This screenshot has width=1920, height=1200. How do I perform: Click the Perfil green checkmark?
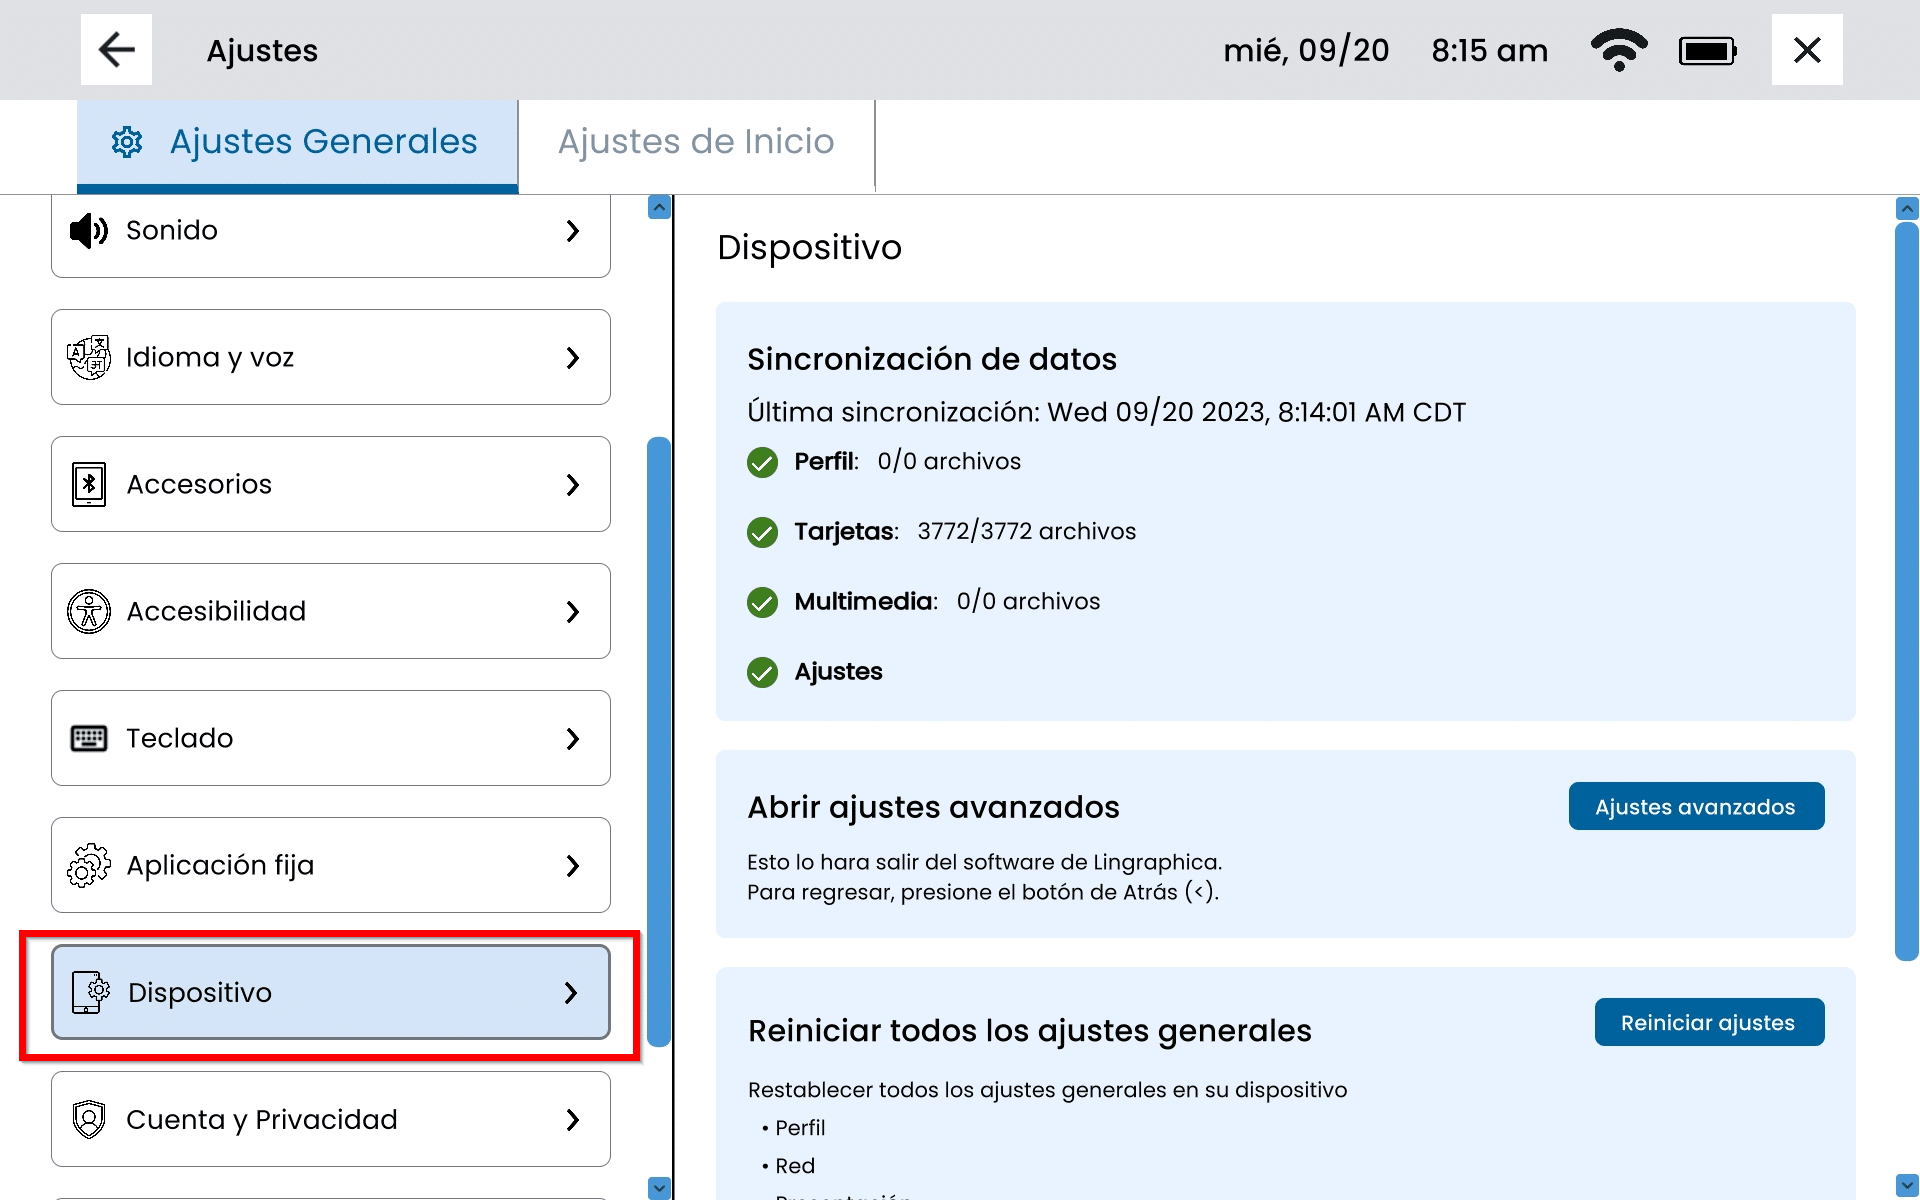click(x=762, y=462)
